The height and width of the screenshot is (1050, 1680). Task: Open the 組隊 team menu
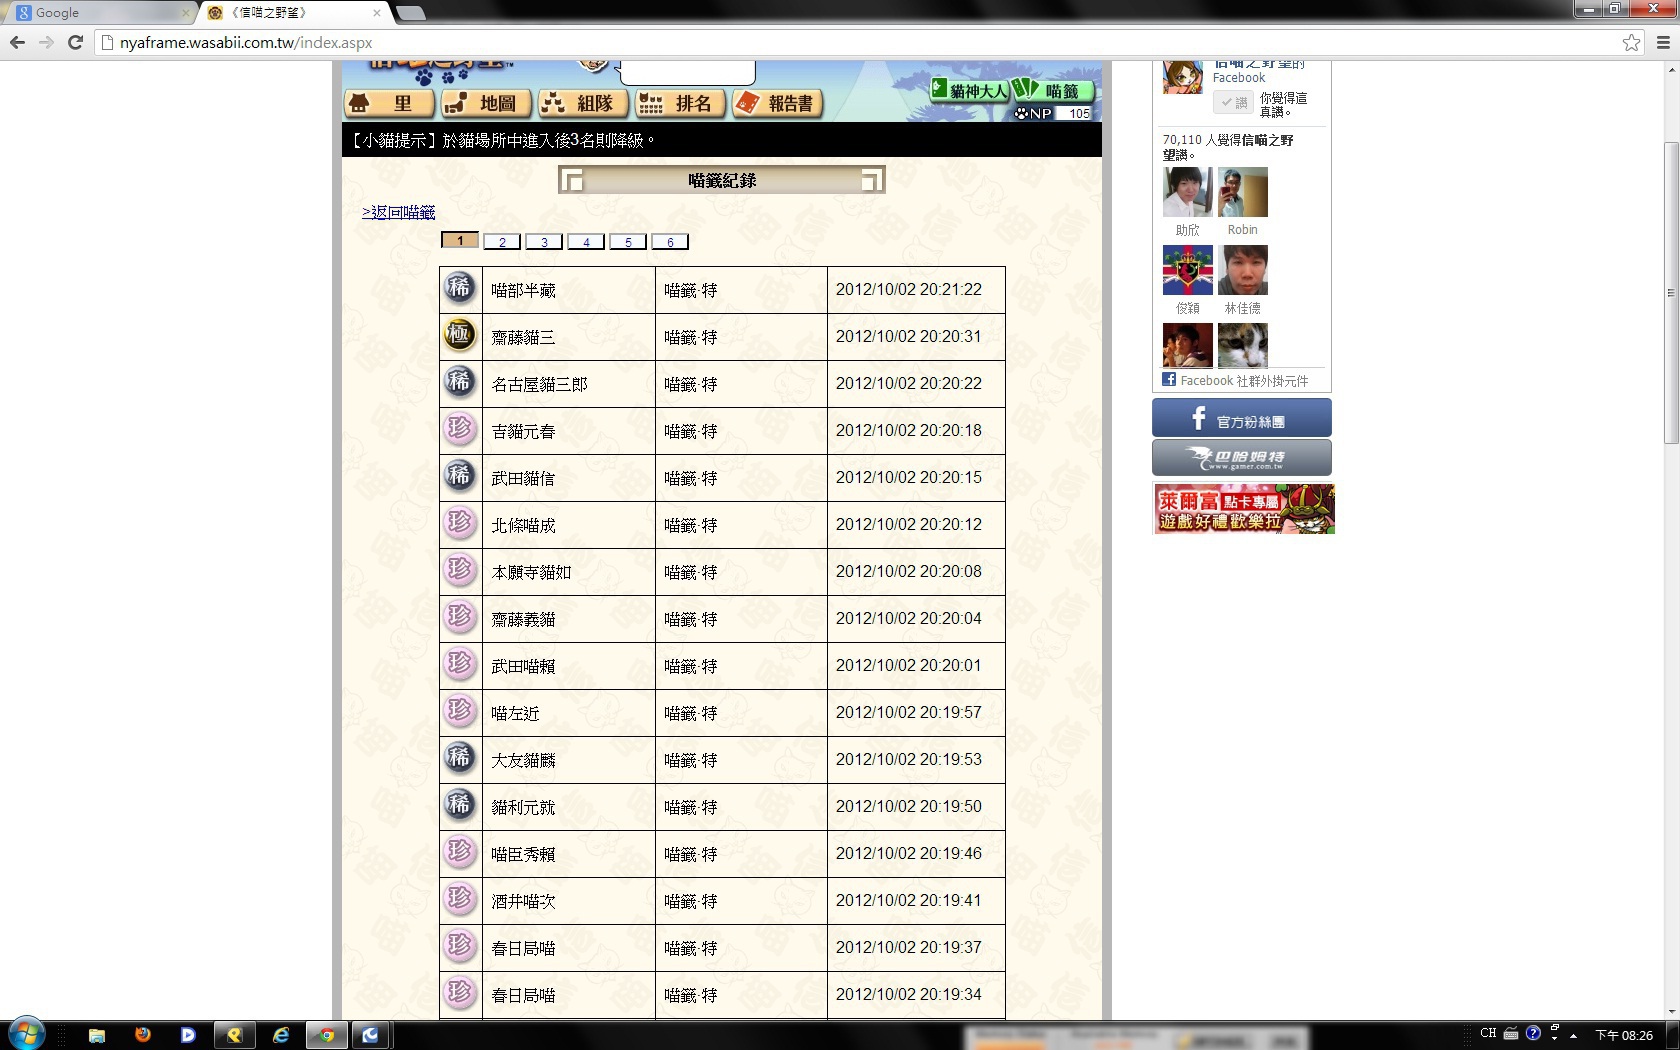(583, 103)
